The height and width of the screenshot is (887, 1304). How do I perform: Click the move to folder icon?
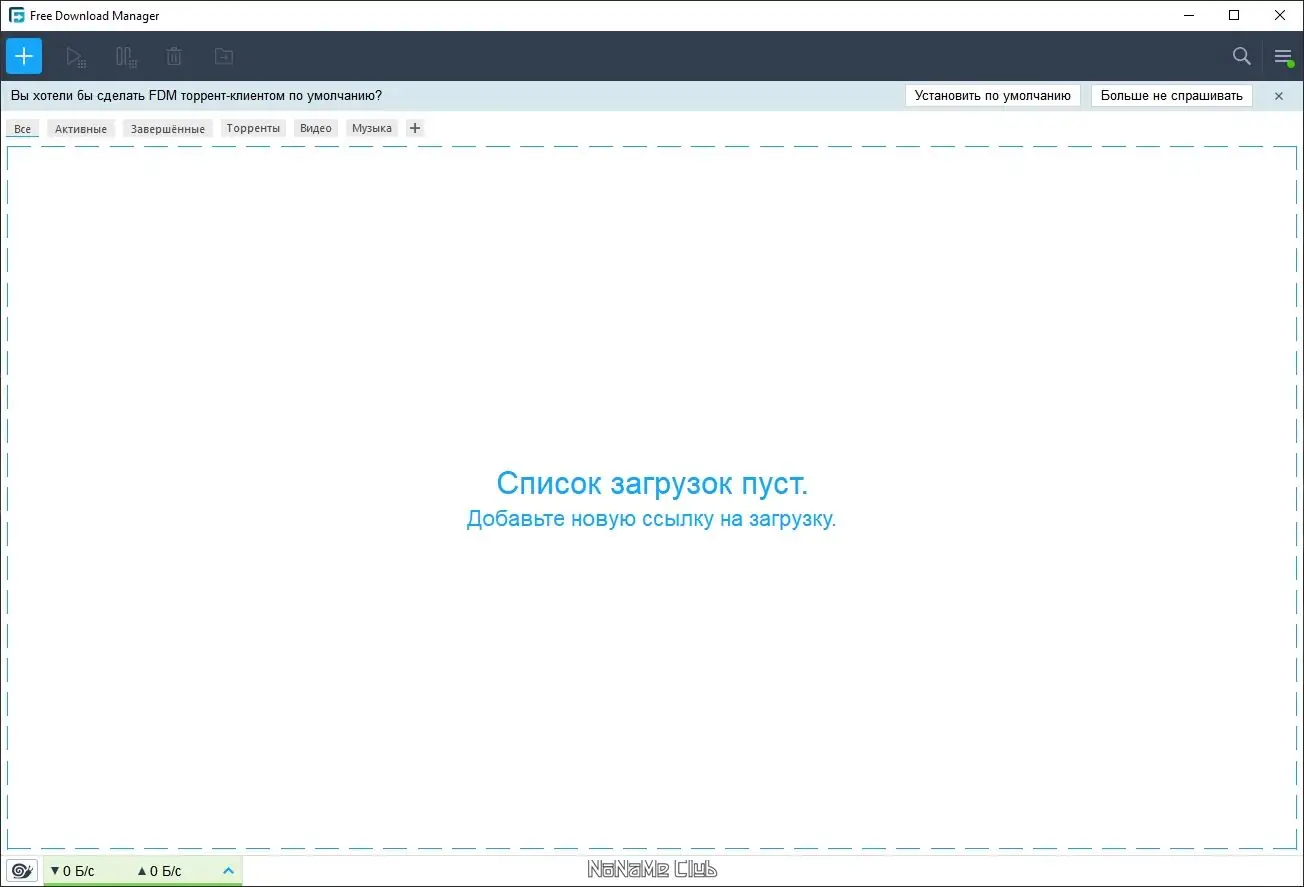(x=224, y=57)
